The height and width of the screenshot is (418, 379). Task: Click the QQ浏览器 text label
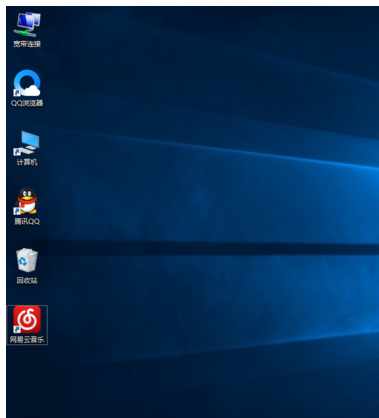pyautogui.click(x=27, y=103)
